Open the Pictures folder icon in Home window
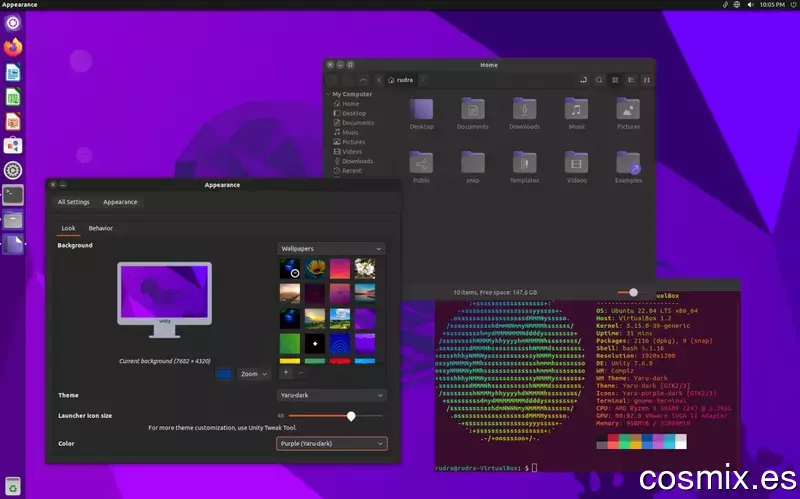The height and width of the screenshot is (499, 800). point(628,109)
